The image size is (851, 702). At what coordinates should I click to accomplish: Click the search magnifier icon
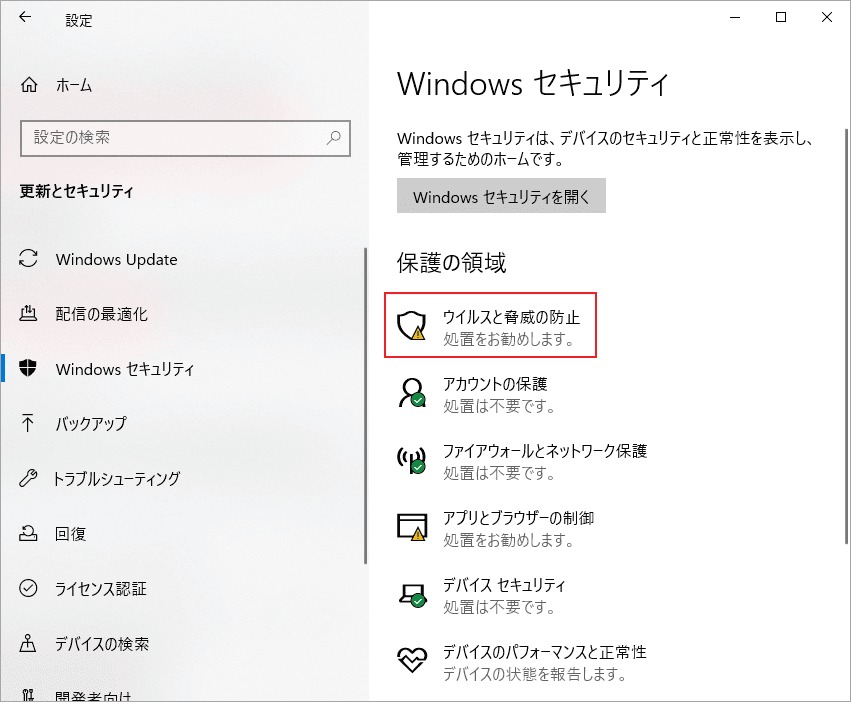tap(334, 138)
